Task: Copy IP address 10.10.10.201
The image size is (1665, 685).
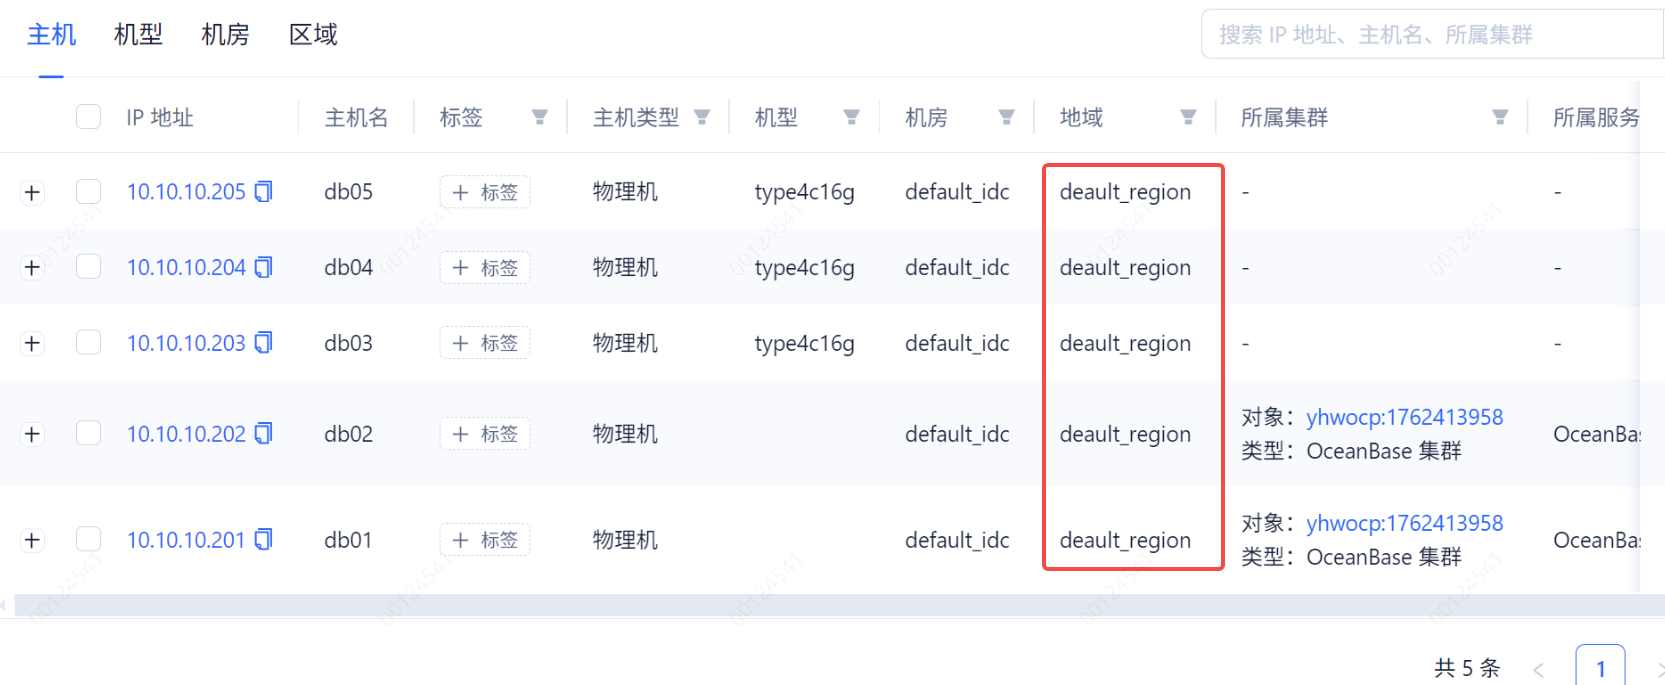Action: 263,540
